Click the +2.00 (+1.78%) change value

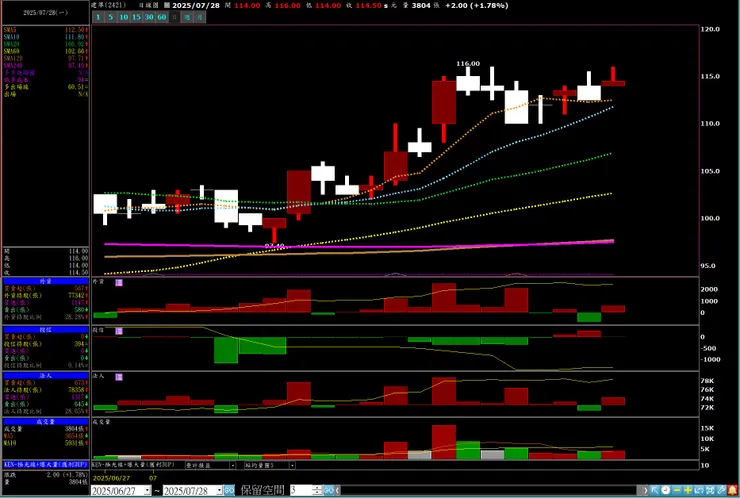pyautogui.click(x=477, y=5)
